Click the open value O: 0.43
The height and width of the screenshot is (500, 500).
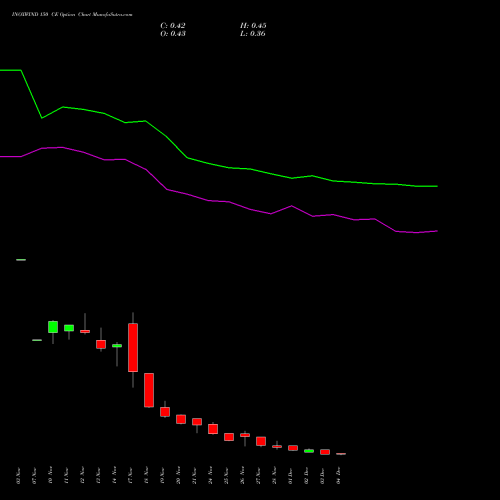[173, 34]
